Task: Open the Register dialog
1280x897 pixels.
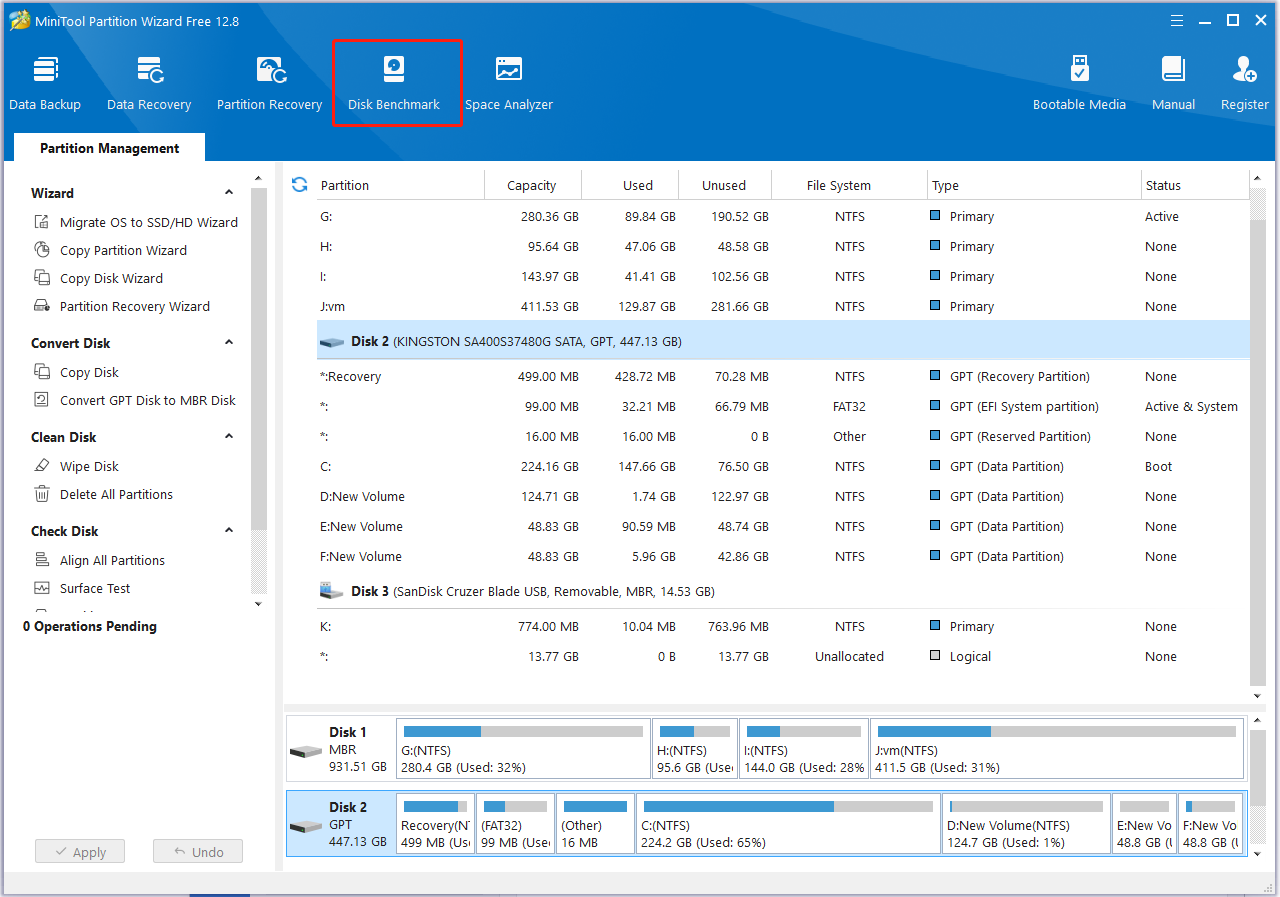Action: pos(1244,83)
